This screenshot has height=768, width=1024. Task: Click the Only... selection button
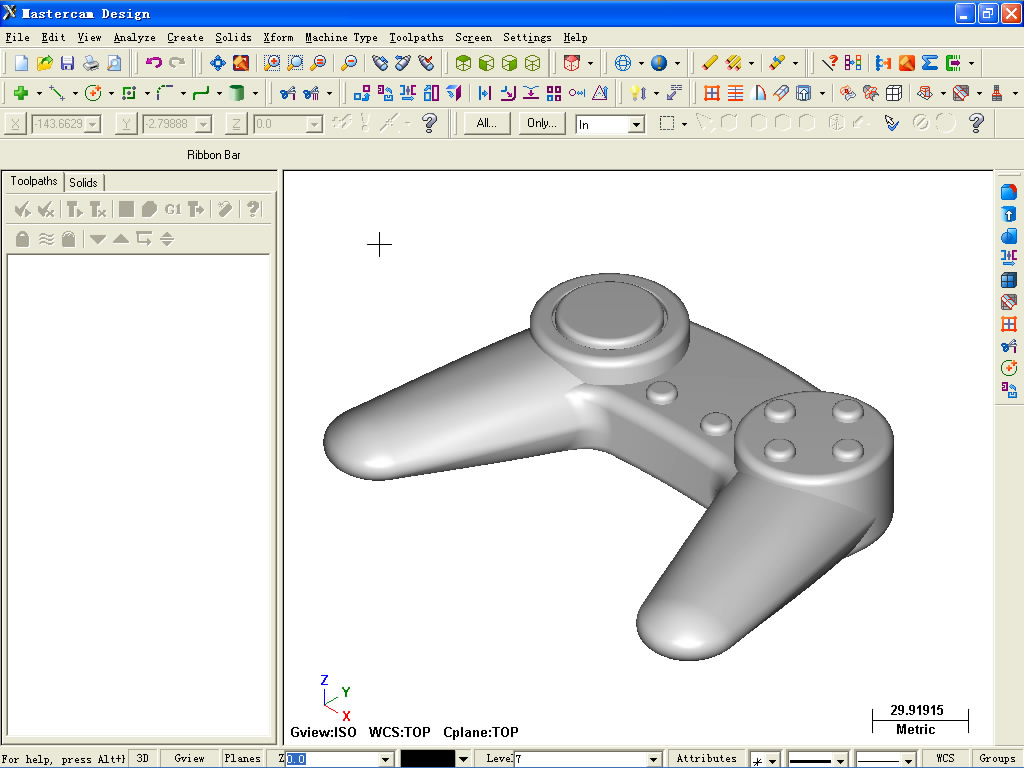[541, 123]
